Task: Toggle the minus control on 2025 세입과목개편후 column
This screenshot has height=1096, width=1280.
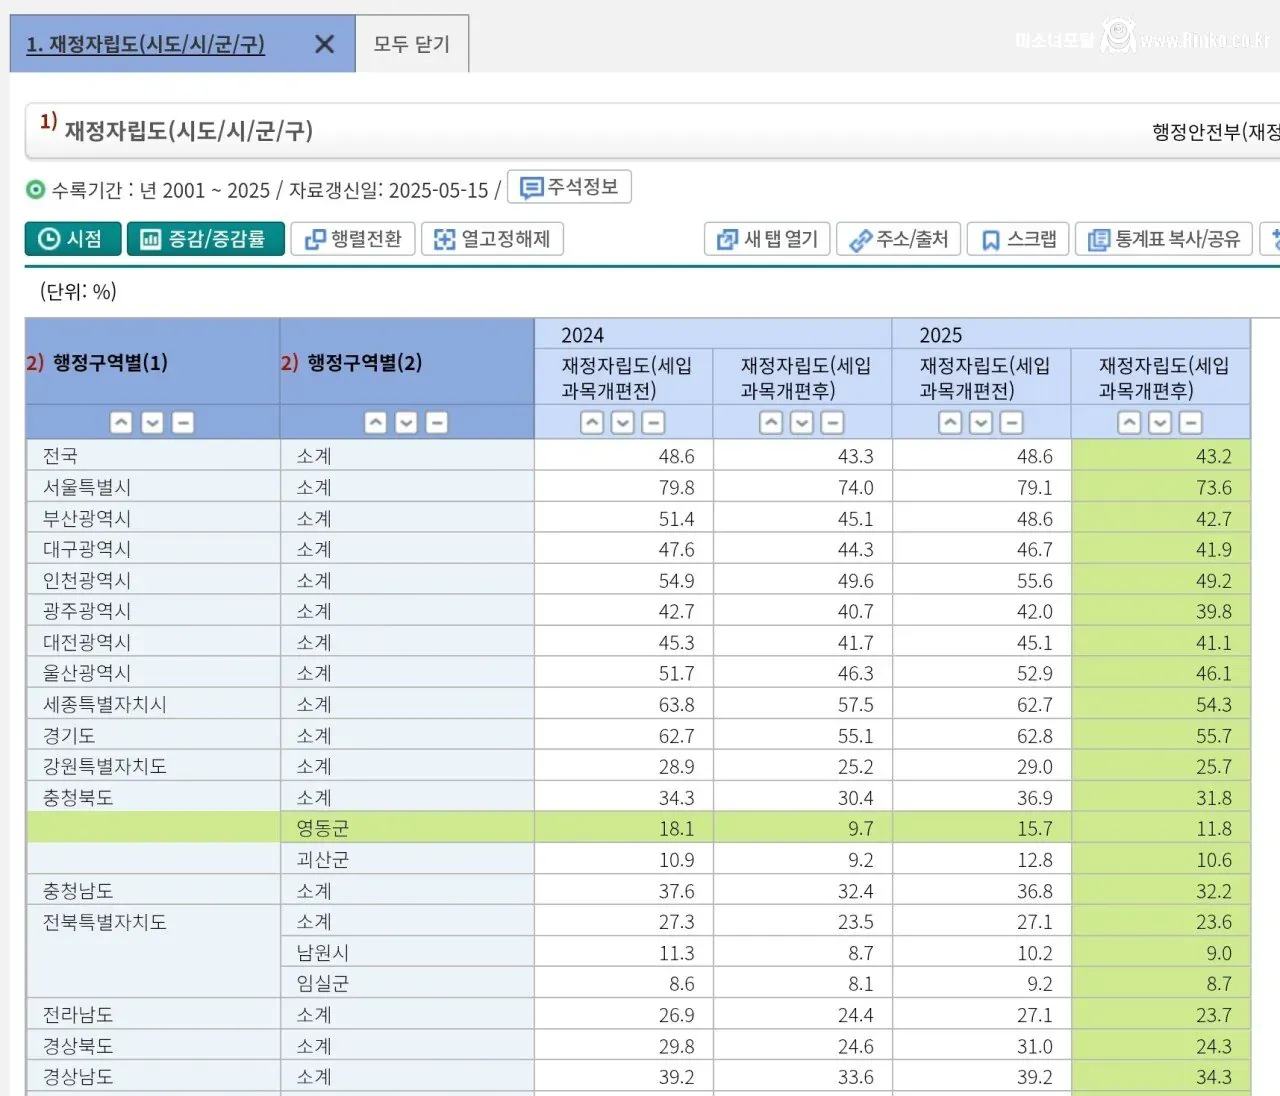Action: [1190, 422]
